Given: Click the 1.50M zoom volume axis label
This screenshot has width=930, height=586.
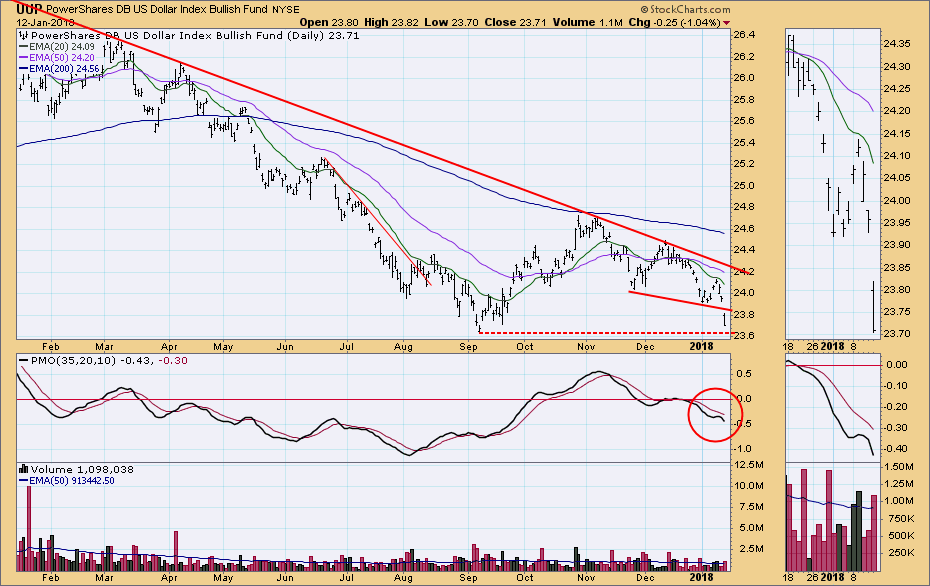Looking at the screenshot, I should pos(899,467).
